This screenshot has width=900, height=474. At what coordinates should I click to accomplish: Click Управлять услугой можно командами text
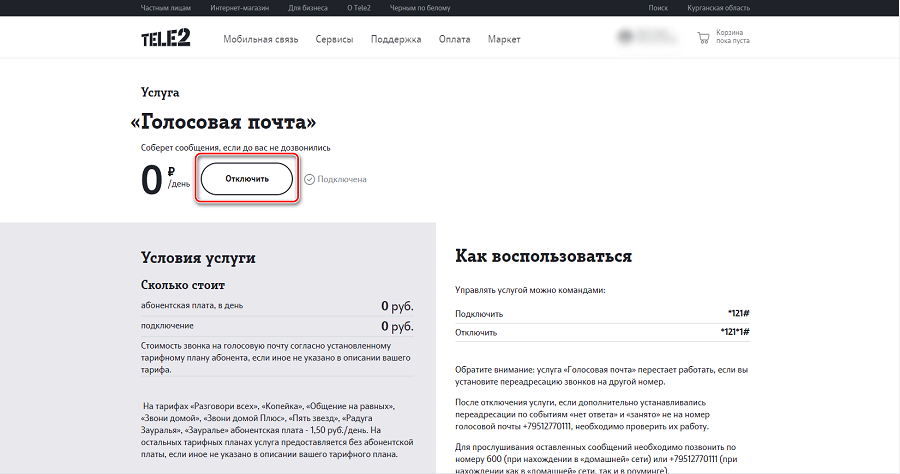530,290
